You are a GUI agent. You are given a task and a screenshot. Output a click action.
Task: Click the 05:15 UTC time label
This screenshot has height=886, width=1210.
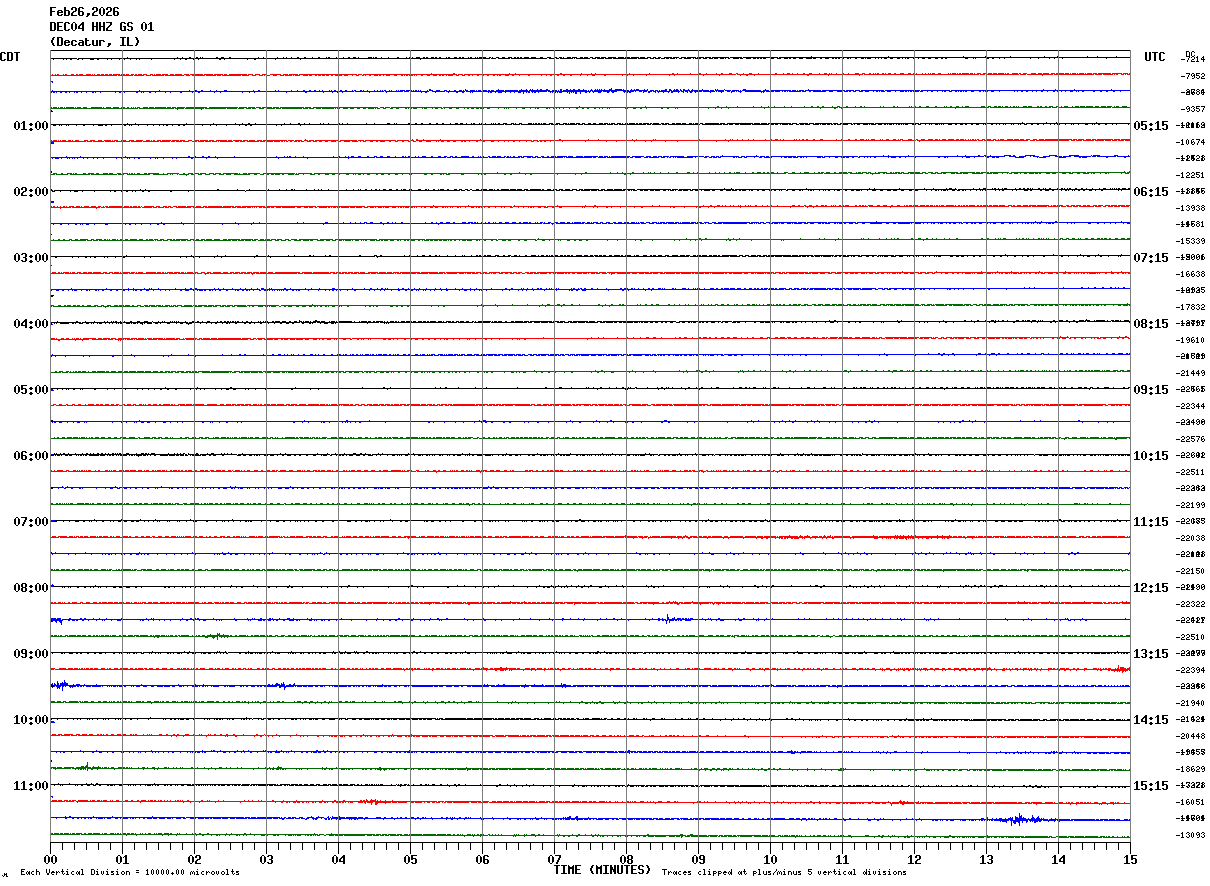[x=1150, y=125]
